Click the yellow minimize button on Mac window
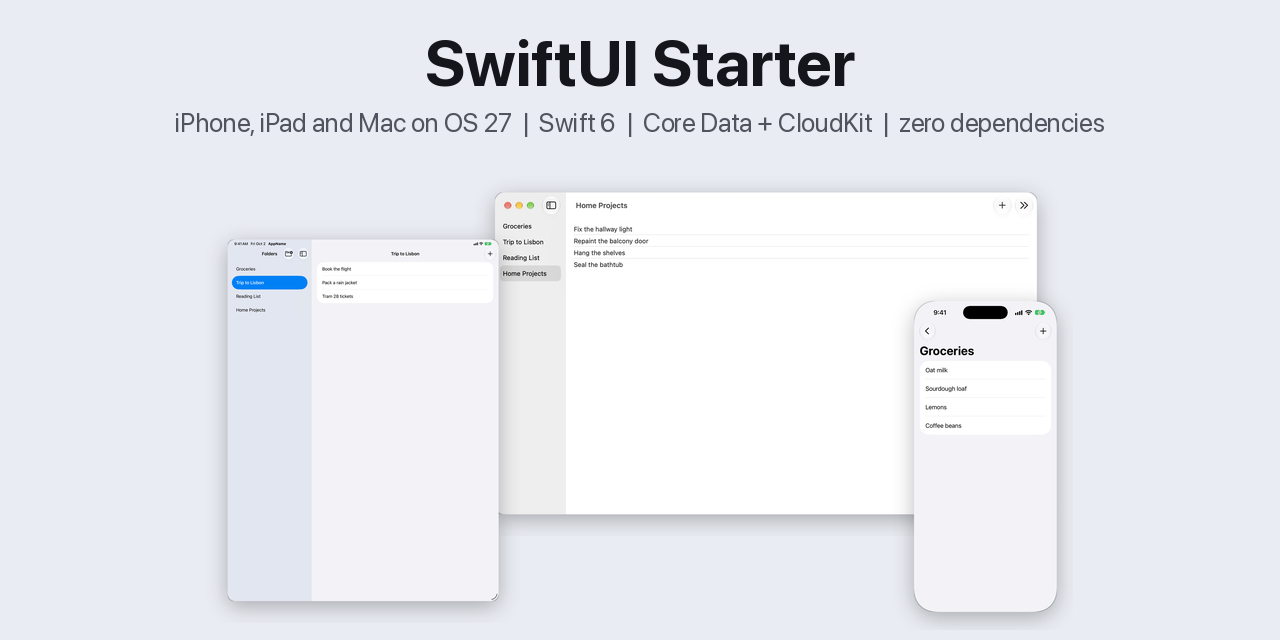Image resolution: width=1280 pixels, height=640 pixels. click(519, 205)
